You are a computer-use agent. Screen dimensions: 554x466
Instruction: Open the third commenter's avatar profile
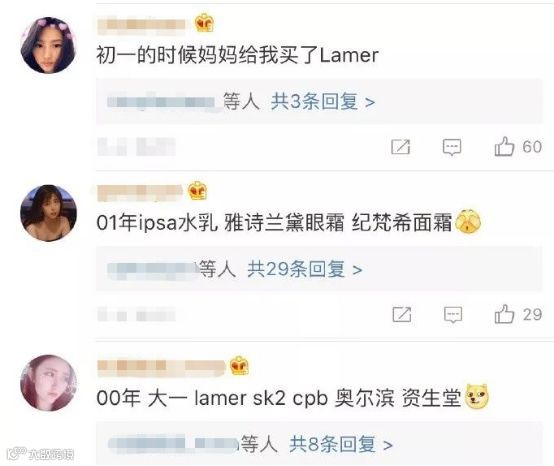pos(48,383)
